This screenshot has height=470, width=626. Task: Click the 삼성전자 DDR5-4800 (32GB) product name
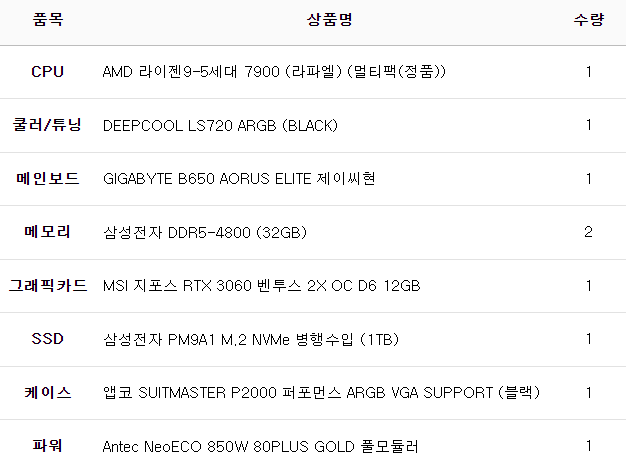pyautogui.click(x=204, y=233)
